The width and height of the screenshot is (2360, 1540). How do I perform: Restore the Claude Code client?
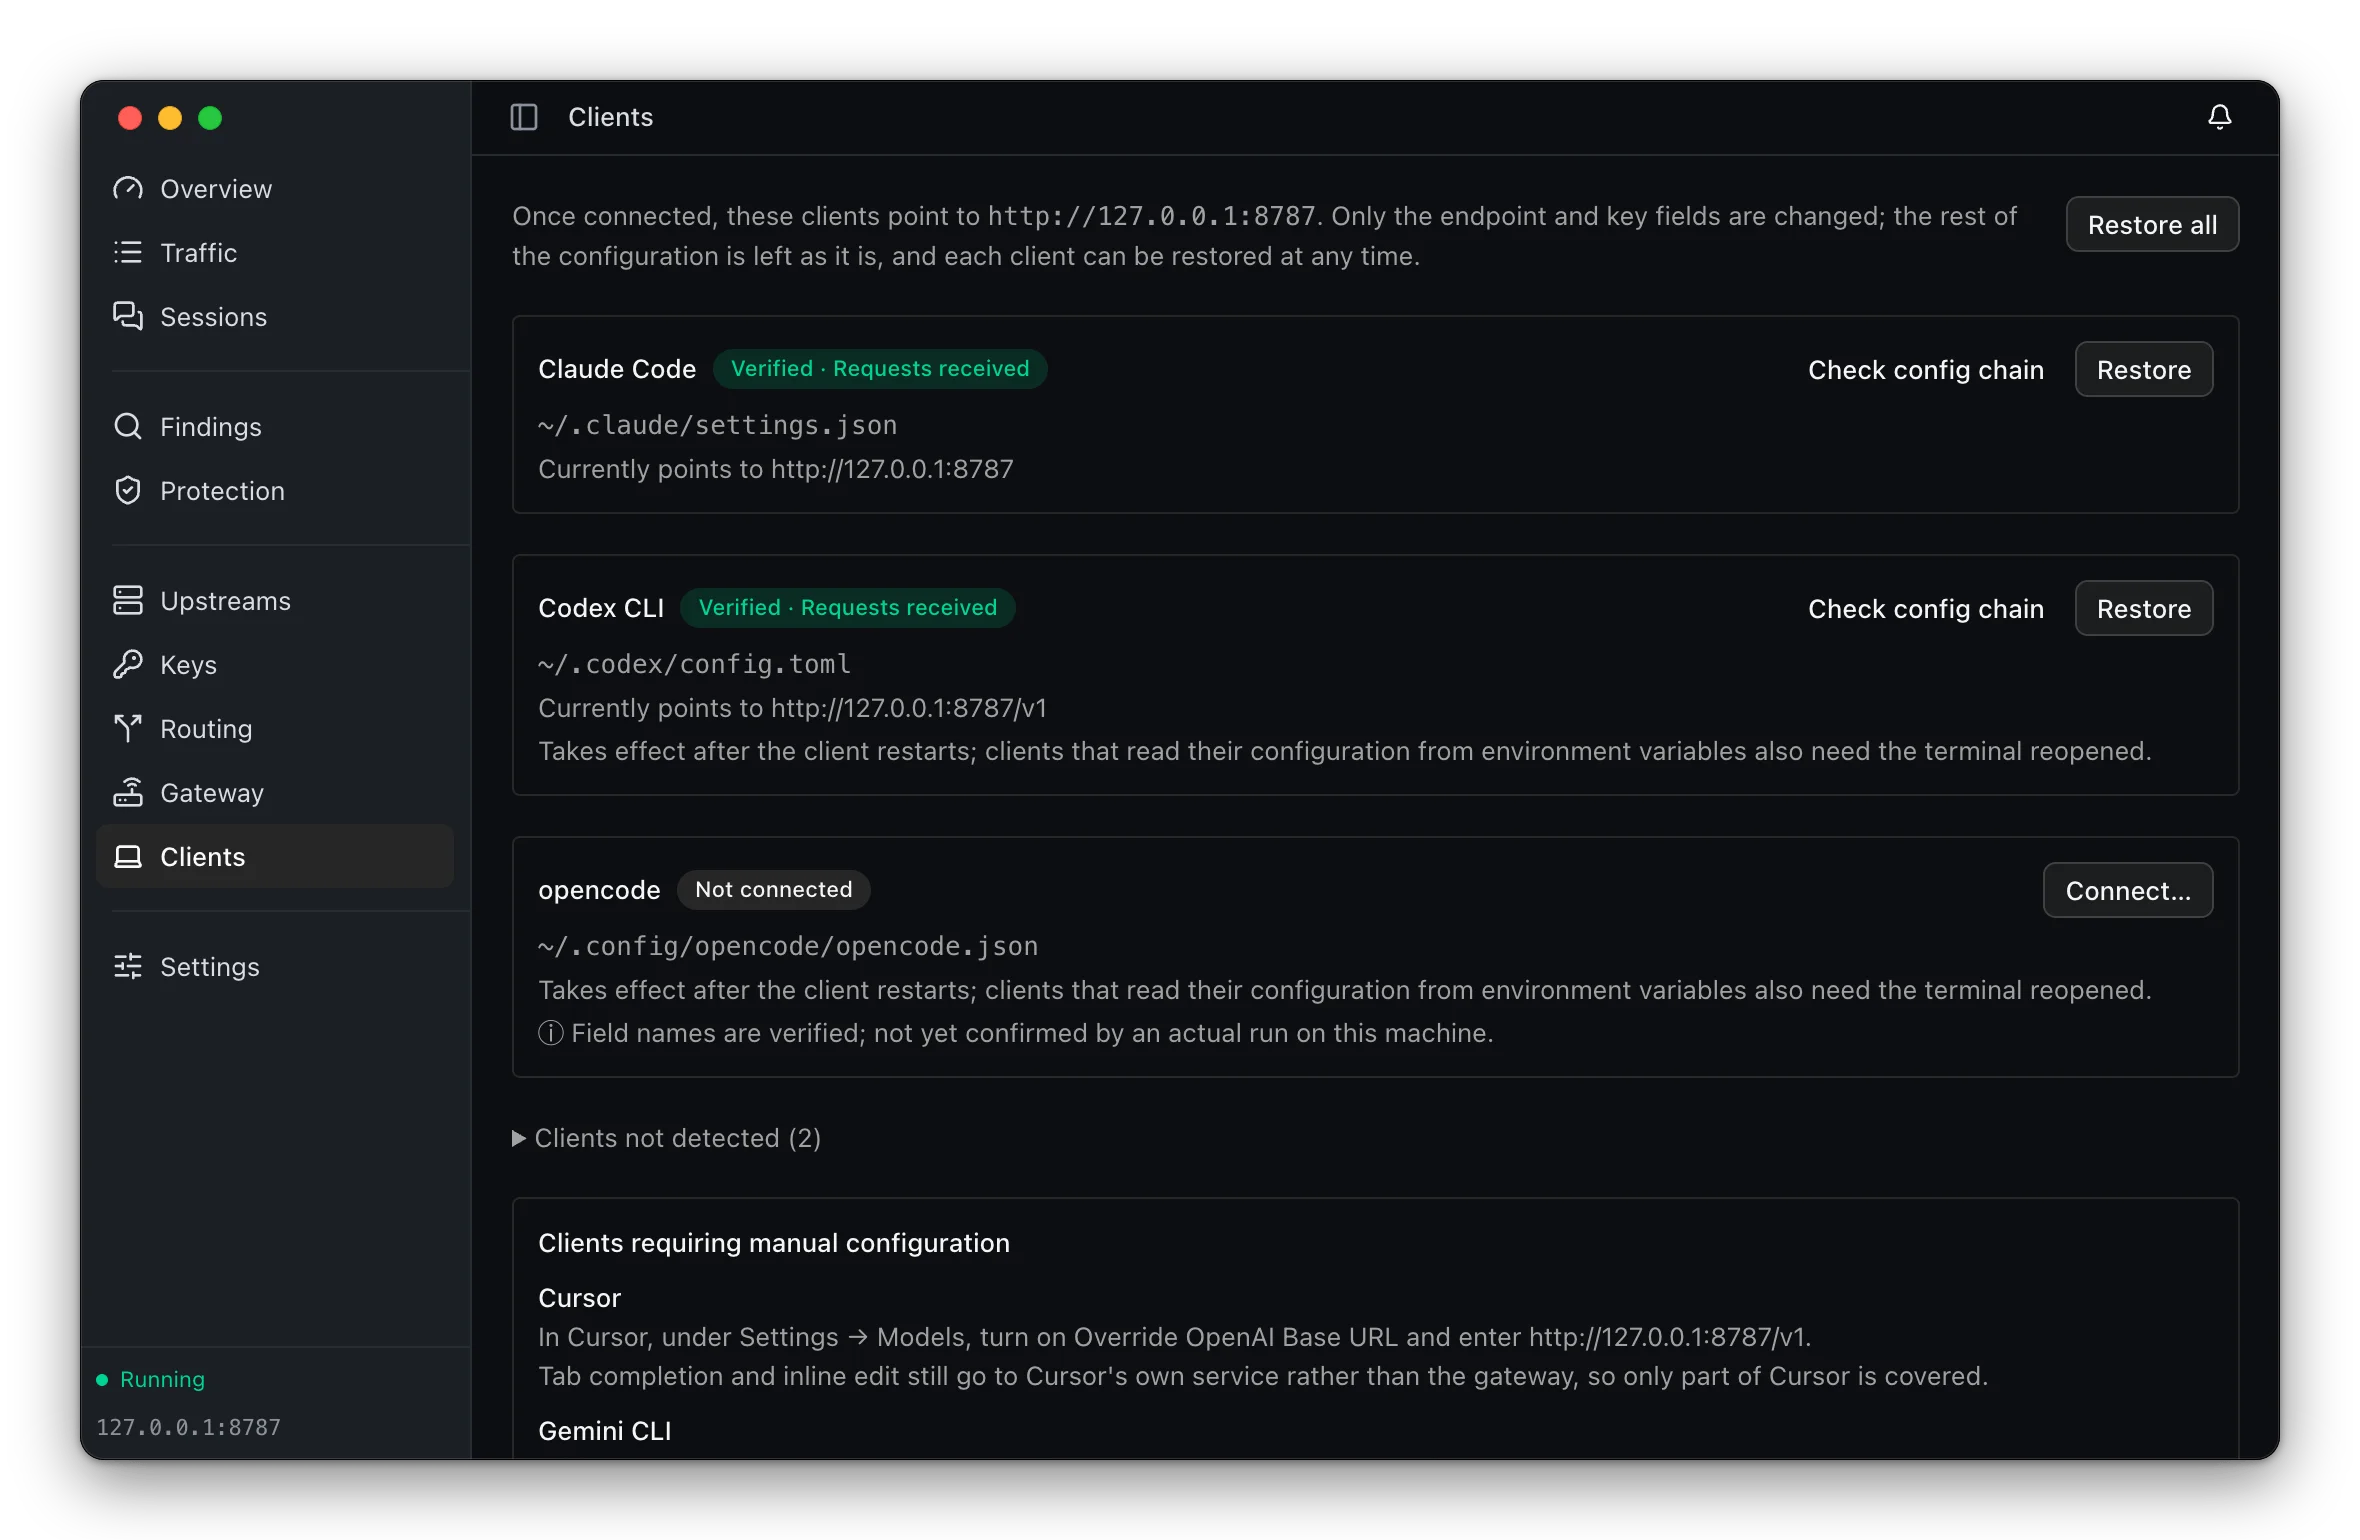click(2144, 370)
